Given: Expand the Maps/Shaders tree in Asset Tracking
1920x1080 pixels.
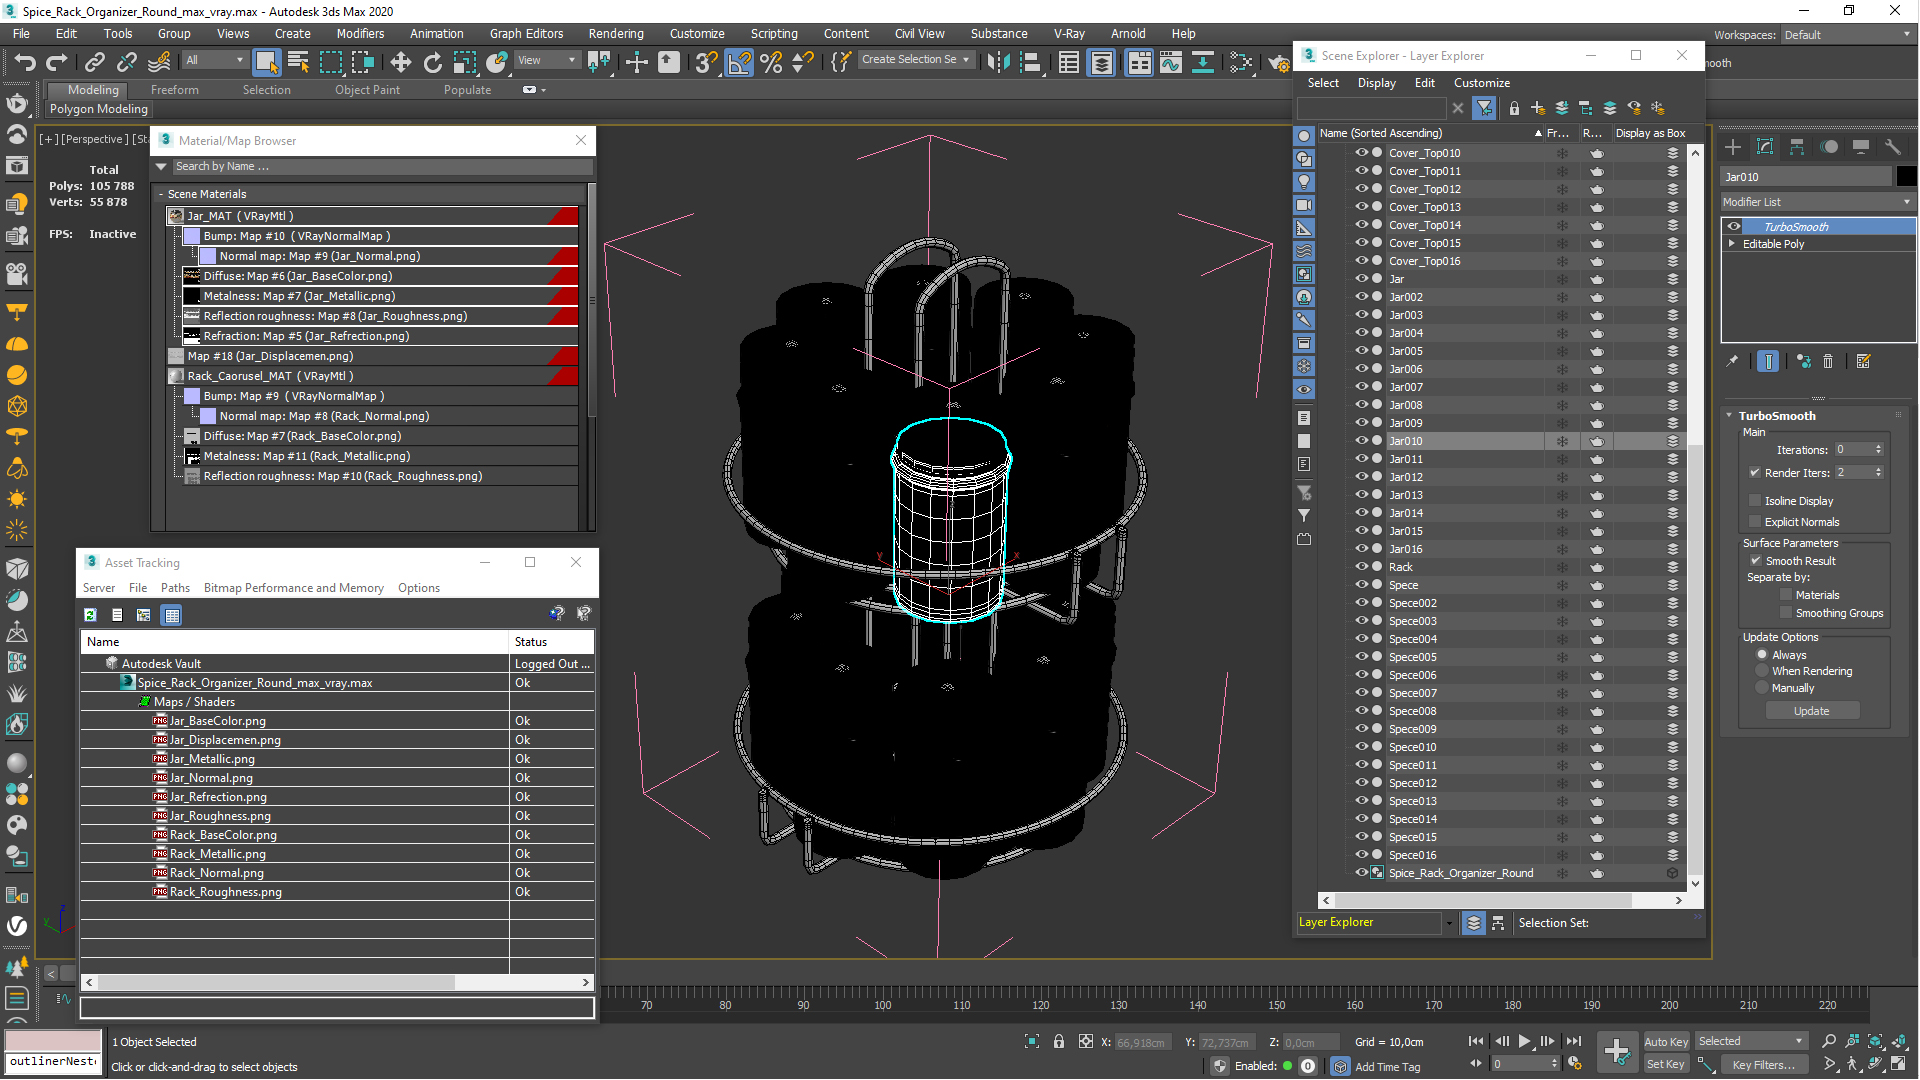Looking at the screenshot, I should click(144, 700).
